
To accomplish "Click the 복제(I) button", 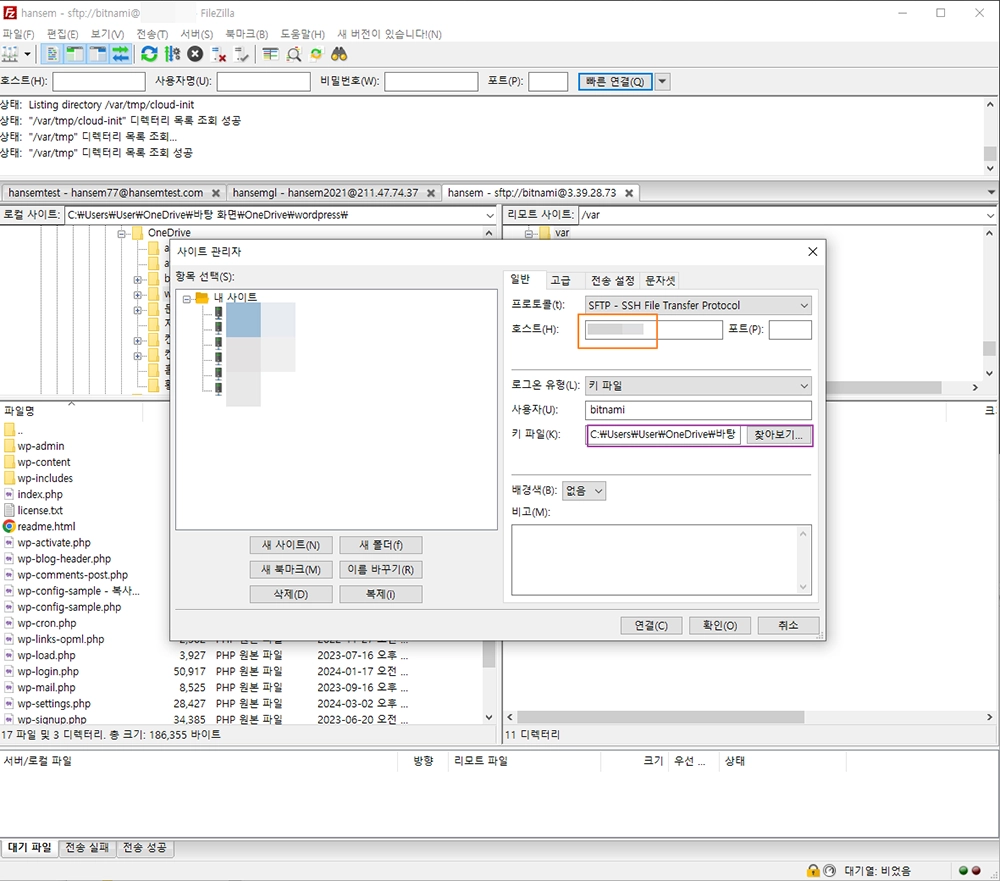I will point(381,594).
